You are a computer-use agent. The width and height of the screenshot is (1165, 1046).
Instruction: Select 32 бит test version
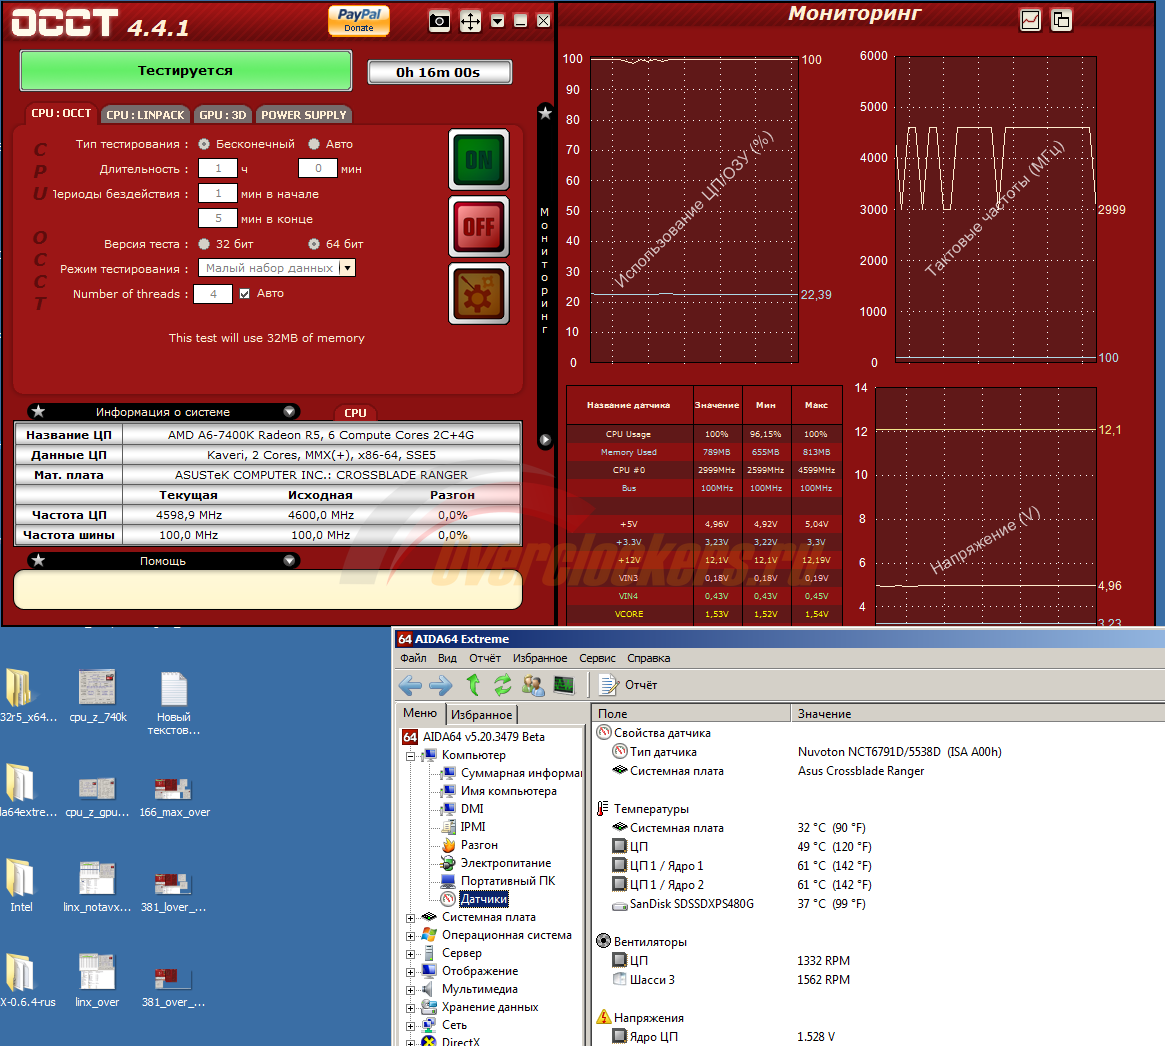(204, 244)
